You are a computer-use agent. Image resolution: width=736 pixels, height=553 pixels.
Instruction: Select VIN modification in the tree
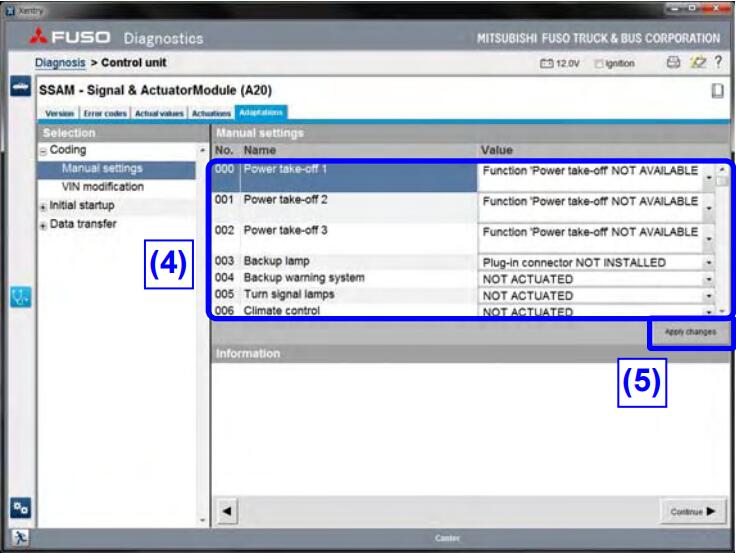103,187
